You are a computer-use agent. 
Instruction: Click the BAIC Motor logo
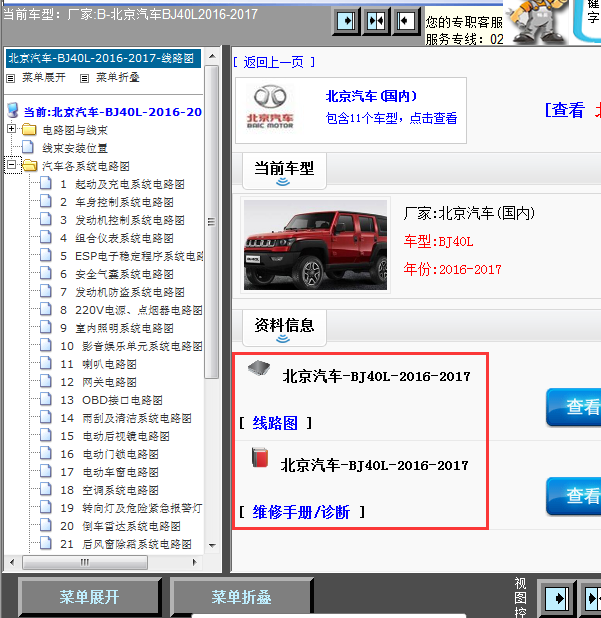click(270, 107)
